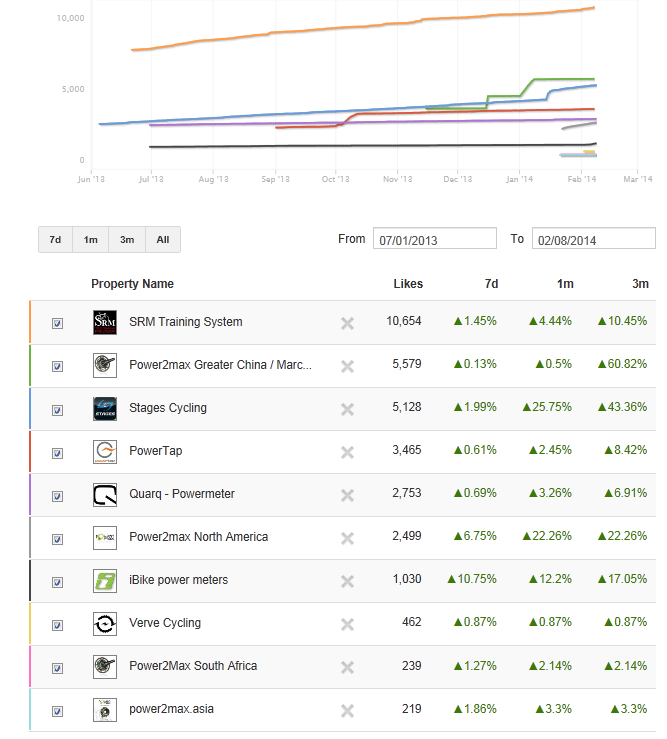667x739 pixels.
Task: Toggle the Verve Cycling checkbox
Action: (58, 625)
